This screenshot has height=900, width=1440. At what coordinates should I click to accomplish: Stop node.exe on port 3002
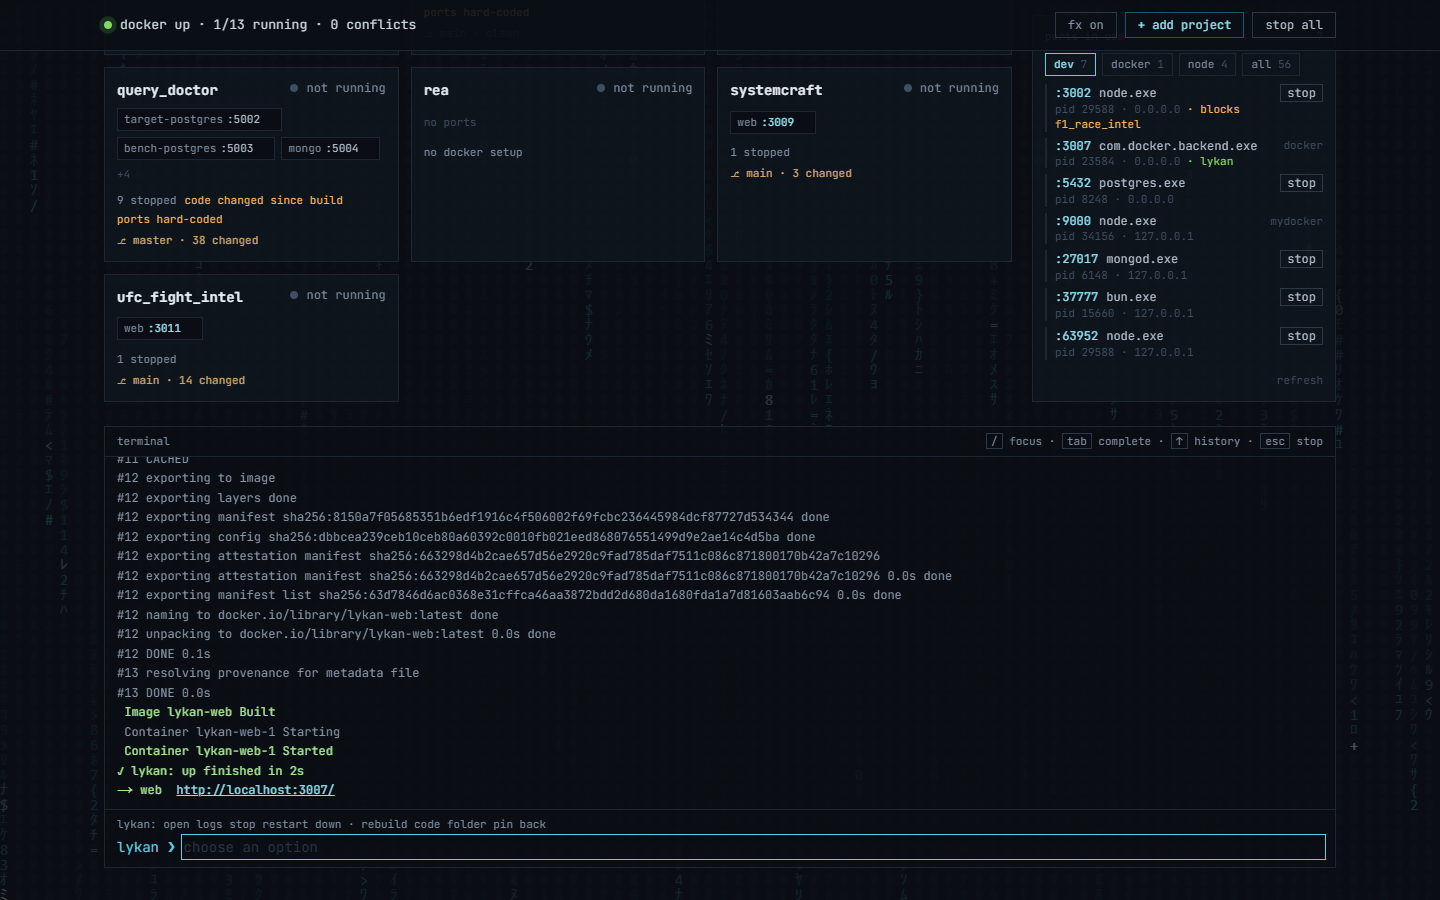[1301, 93]
